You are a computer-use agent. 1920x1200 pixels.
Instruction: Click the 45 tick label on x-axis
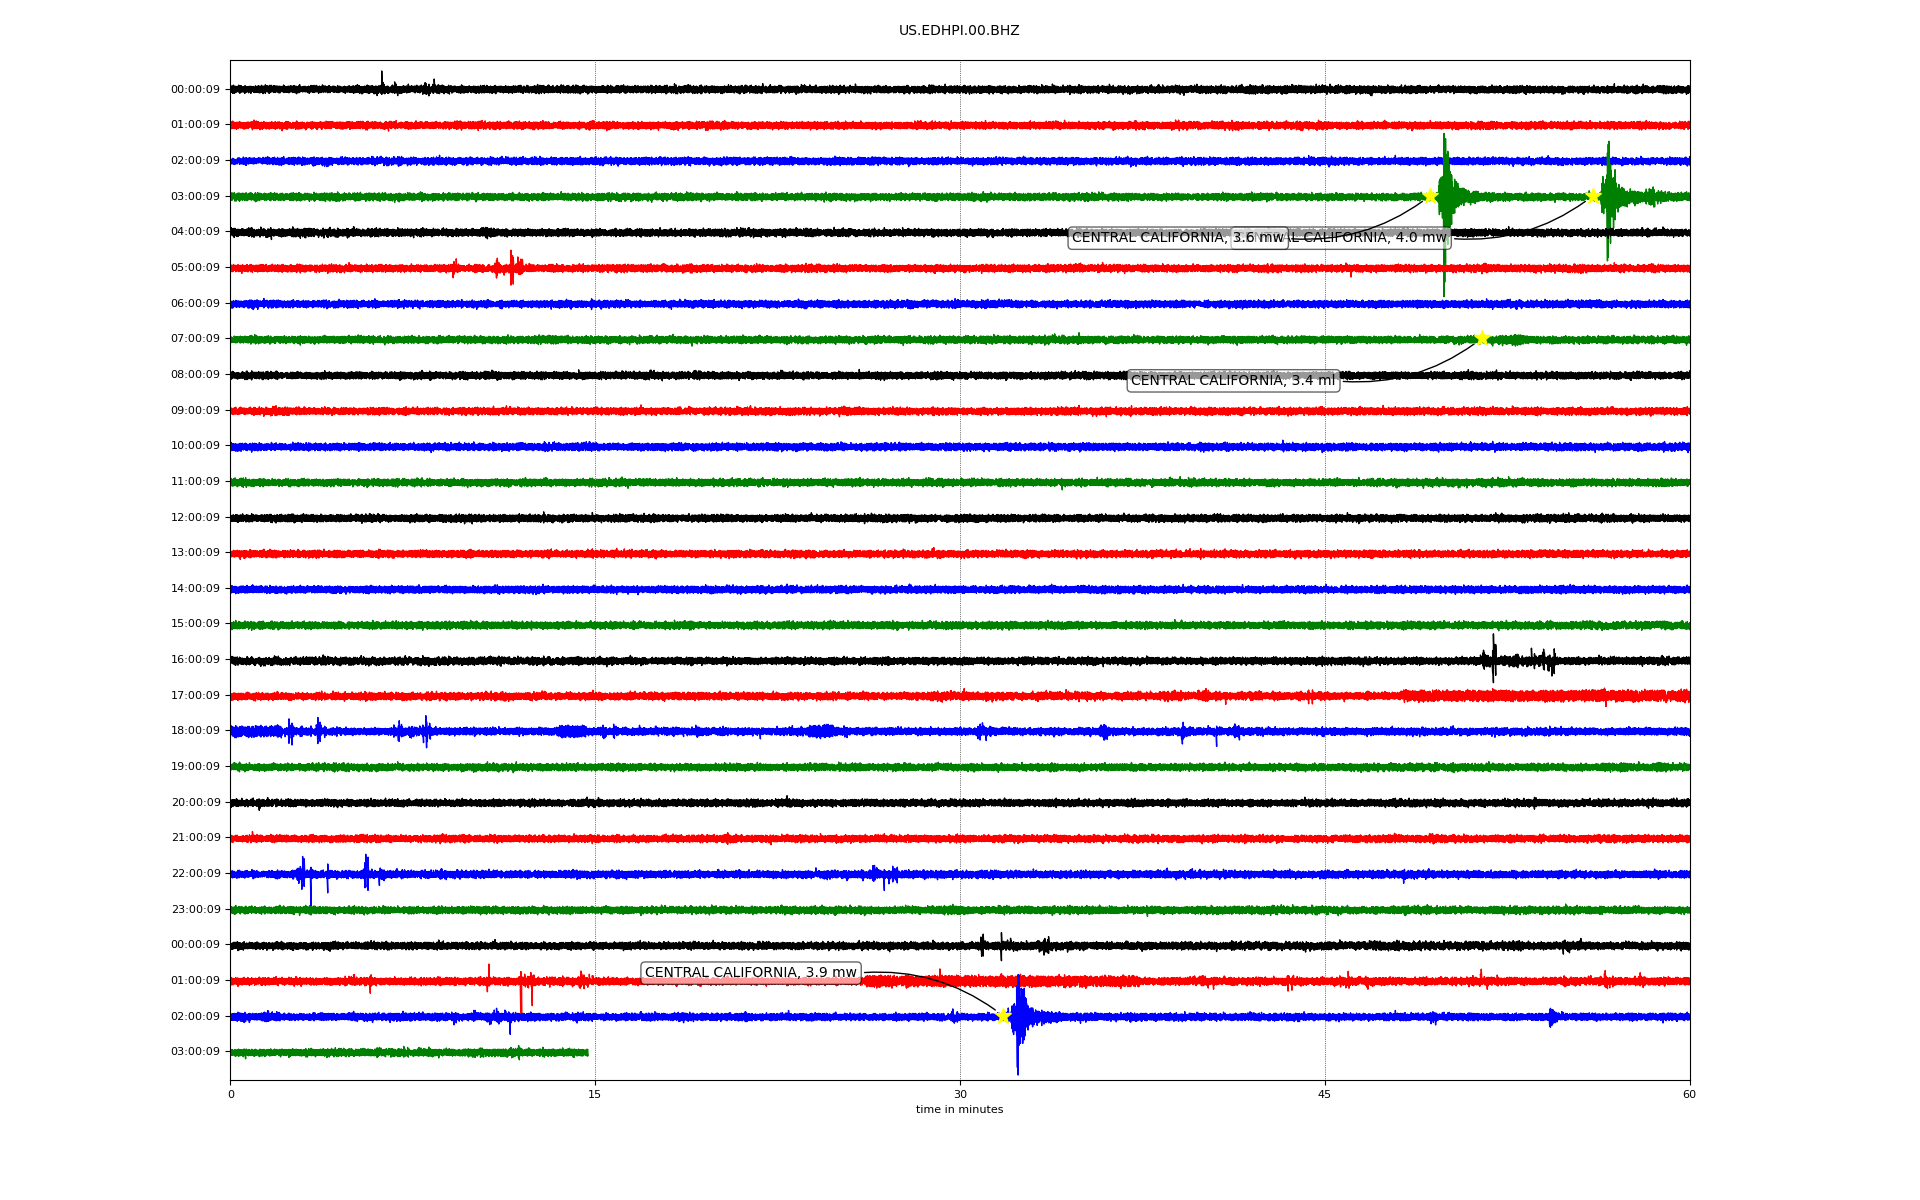[1325, 1094]
